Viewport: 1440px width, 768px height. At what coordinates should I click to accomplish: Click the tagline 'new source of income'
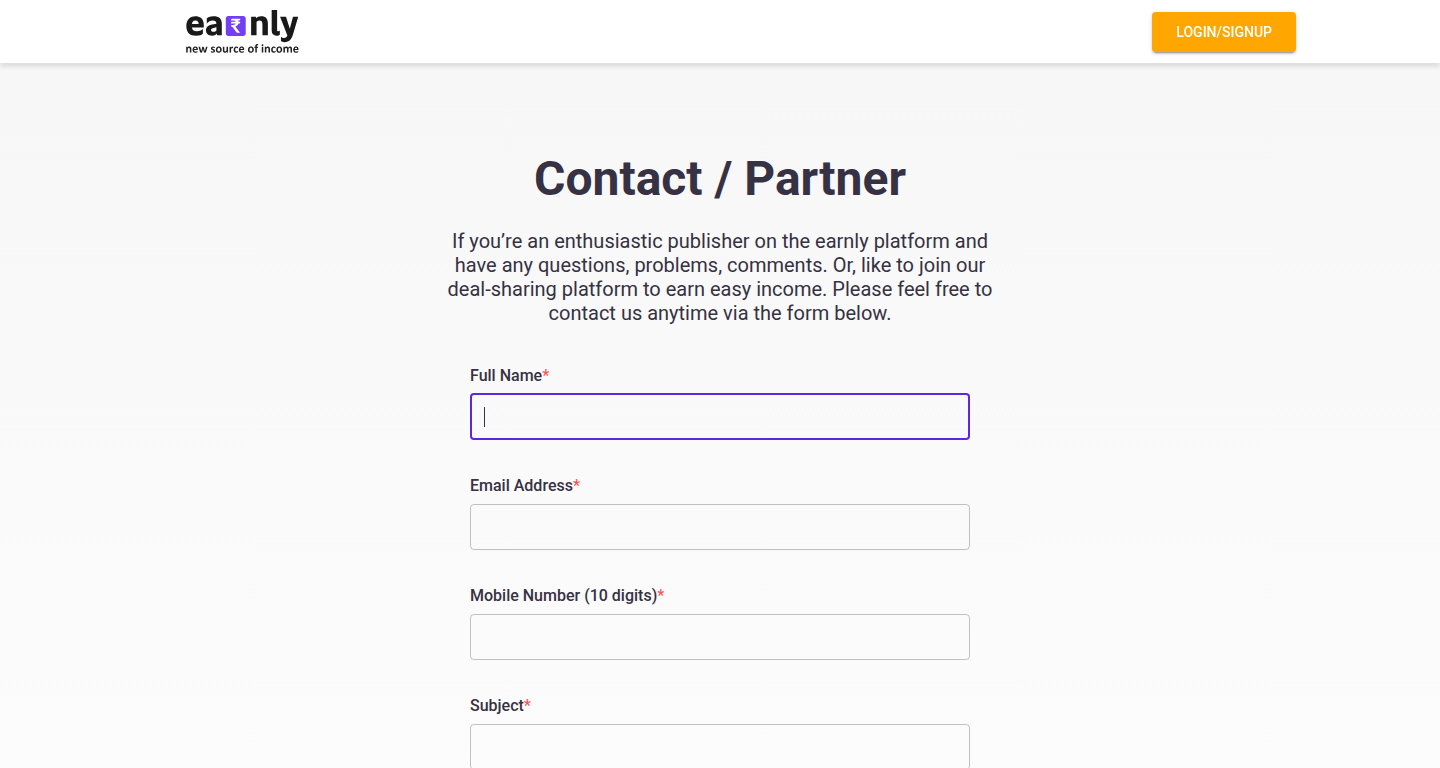click(241, 49)
